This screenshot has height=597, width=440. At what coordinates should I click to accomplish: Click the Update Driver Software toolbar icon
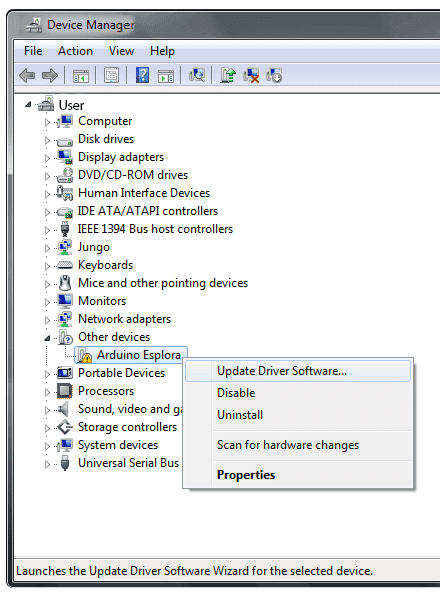[228, 75]
